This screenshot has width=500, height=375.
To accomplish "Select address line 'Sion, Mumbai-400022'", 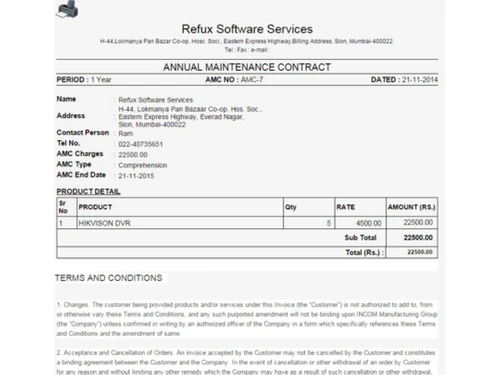I will tap(152, 125).
